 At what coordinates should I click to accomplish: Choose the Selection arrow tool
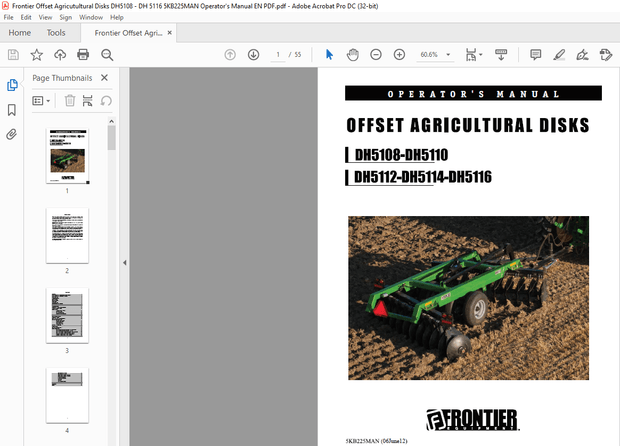[x=329, y=55]
